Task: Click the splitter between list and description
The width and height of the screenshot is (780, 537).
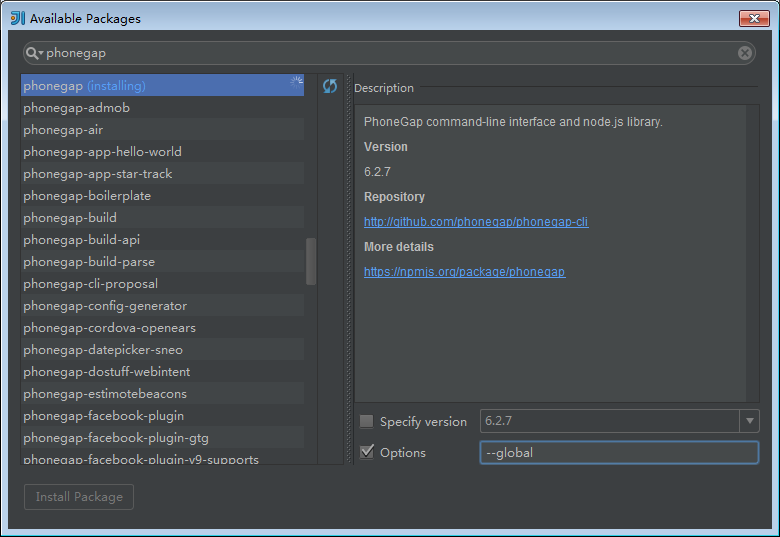Action: click(349, 269)
